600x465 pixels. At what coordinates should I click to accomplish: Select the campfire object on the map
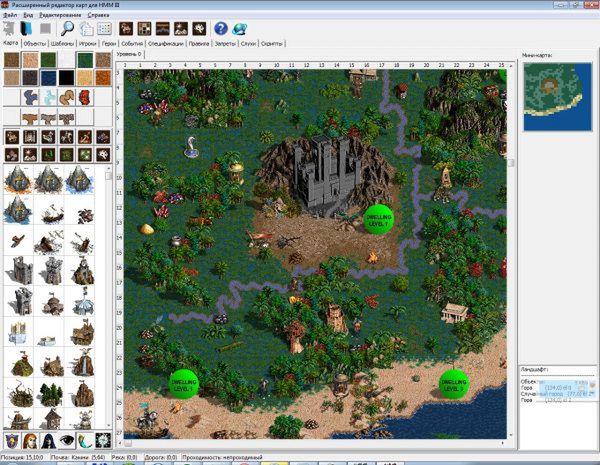point(372,258)
